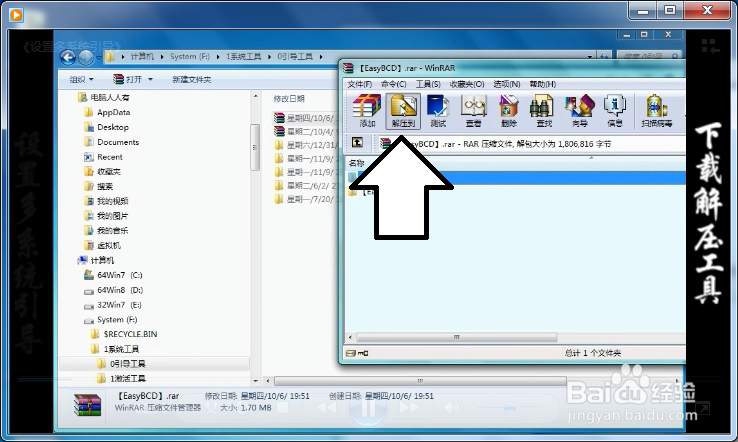This screenshot has height=442, width=738.
Task: Select the AppData folder in the tree
Action: 113,113
